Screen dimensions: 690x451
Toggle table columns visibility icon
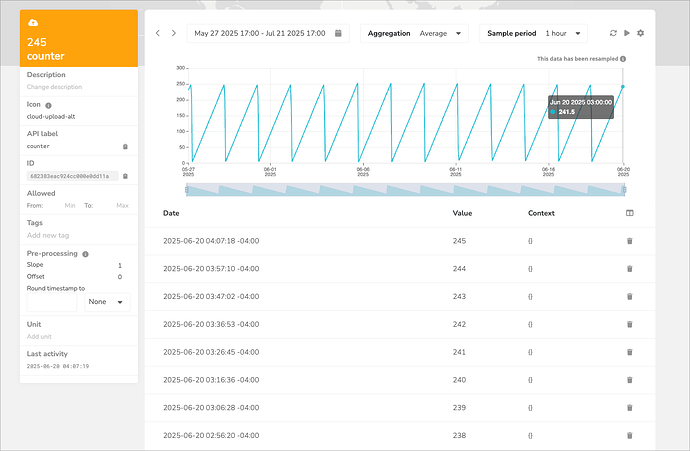click(630, 213)
